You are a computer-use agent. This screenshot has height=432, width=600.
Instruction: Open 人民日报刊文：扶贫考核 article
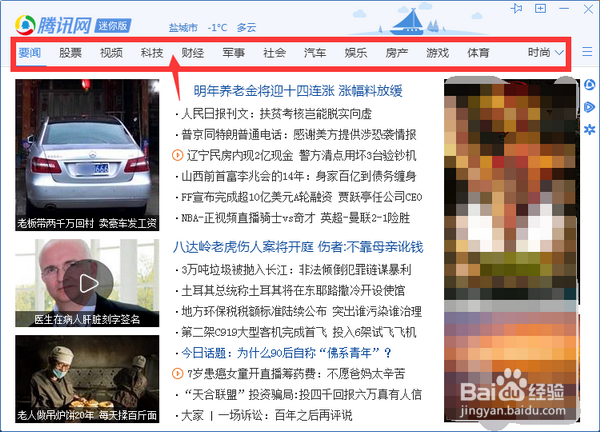(276, 114)
